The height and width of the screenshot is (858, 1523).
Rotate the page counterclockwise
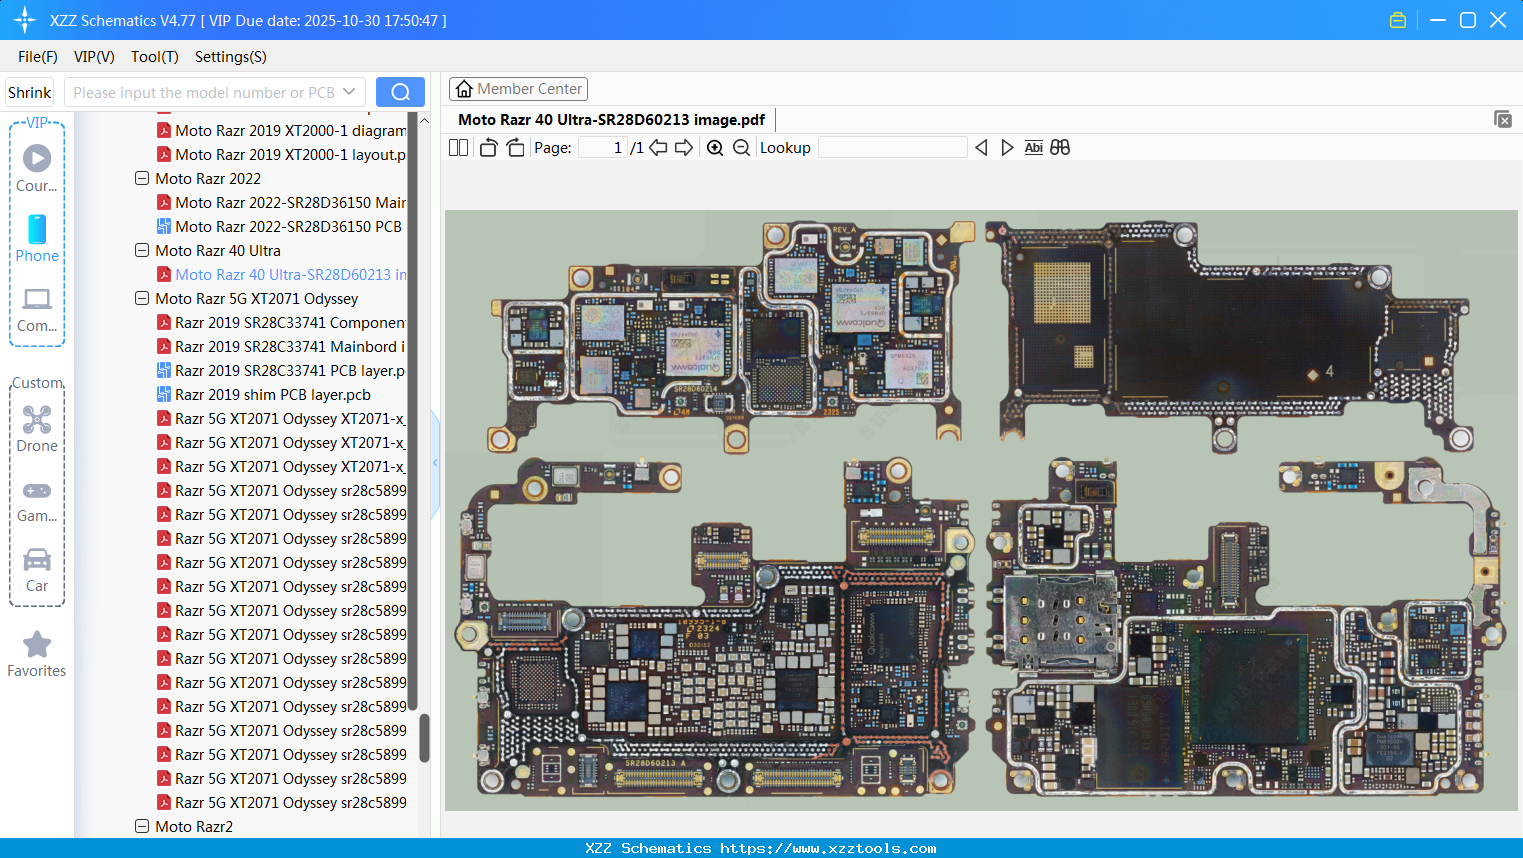point(488,148)
